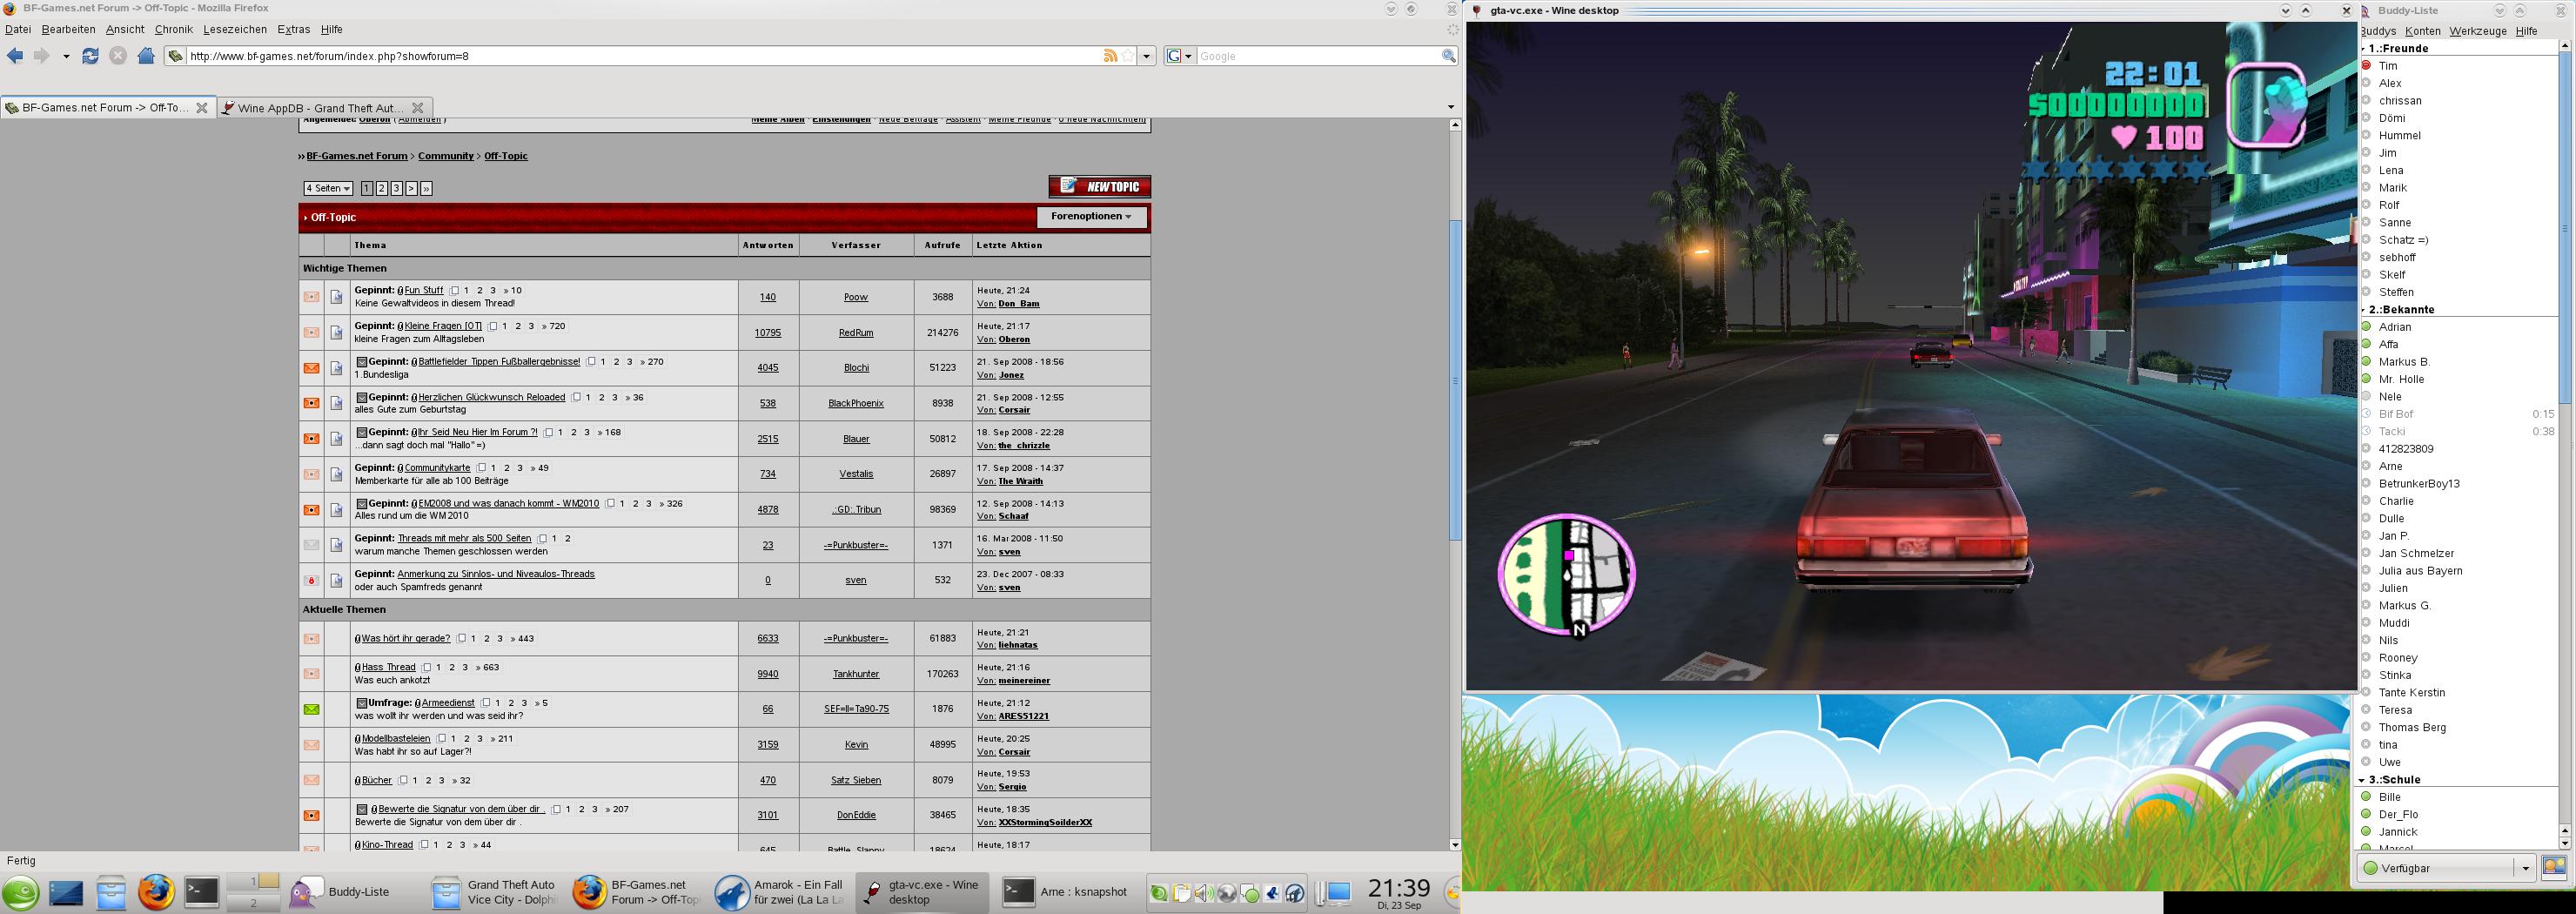The image size is (2576, 914).
Task: Click Firefox back arrow button
Action: 15,56
